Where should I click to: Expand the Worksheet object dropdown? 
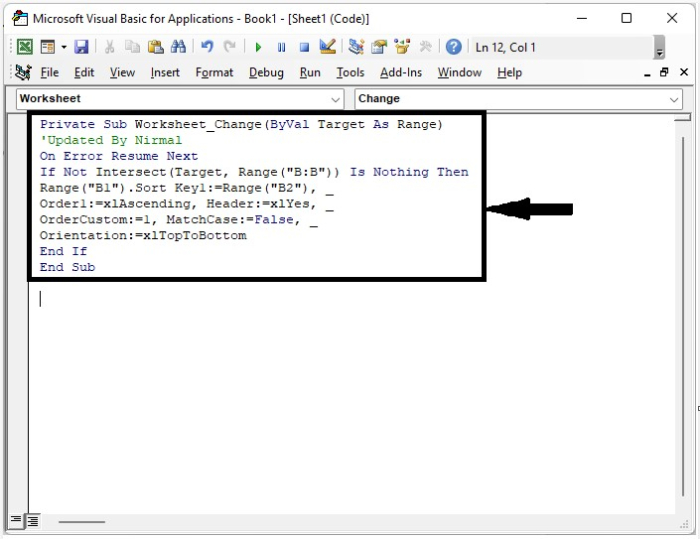pyautogui.click(x=335, y=99)
